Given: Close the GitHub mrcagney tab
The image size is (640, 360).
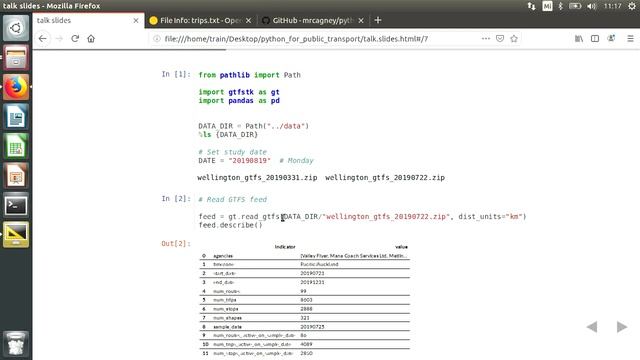Looking at the screenshot, I should tap(361, 20).
